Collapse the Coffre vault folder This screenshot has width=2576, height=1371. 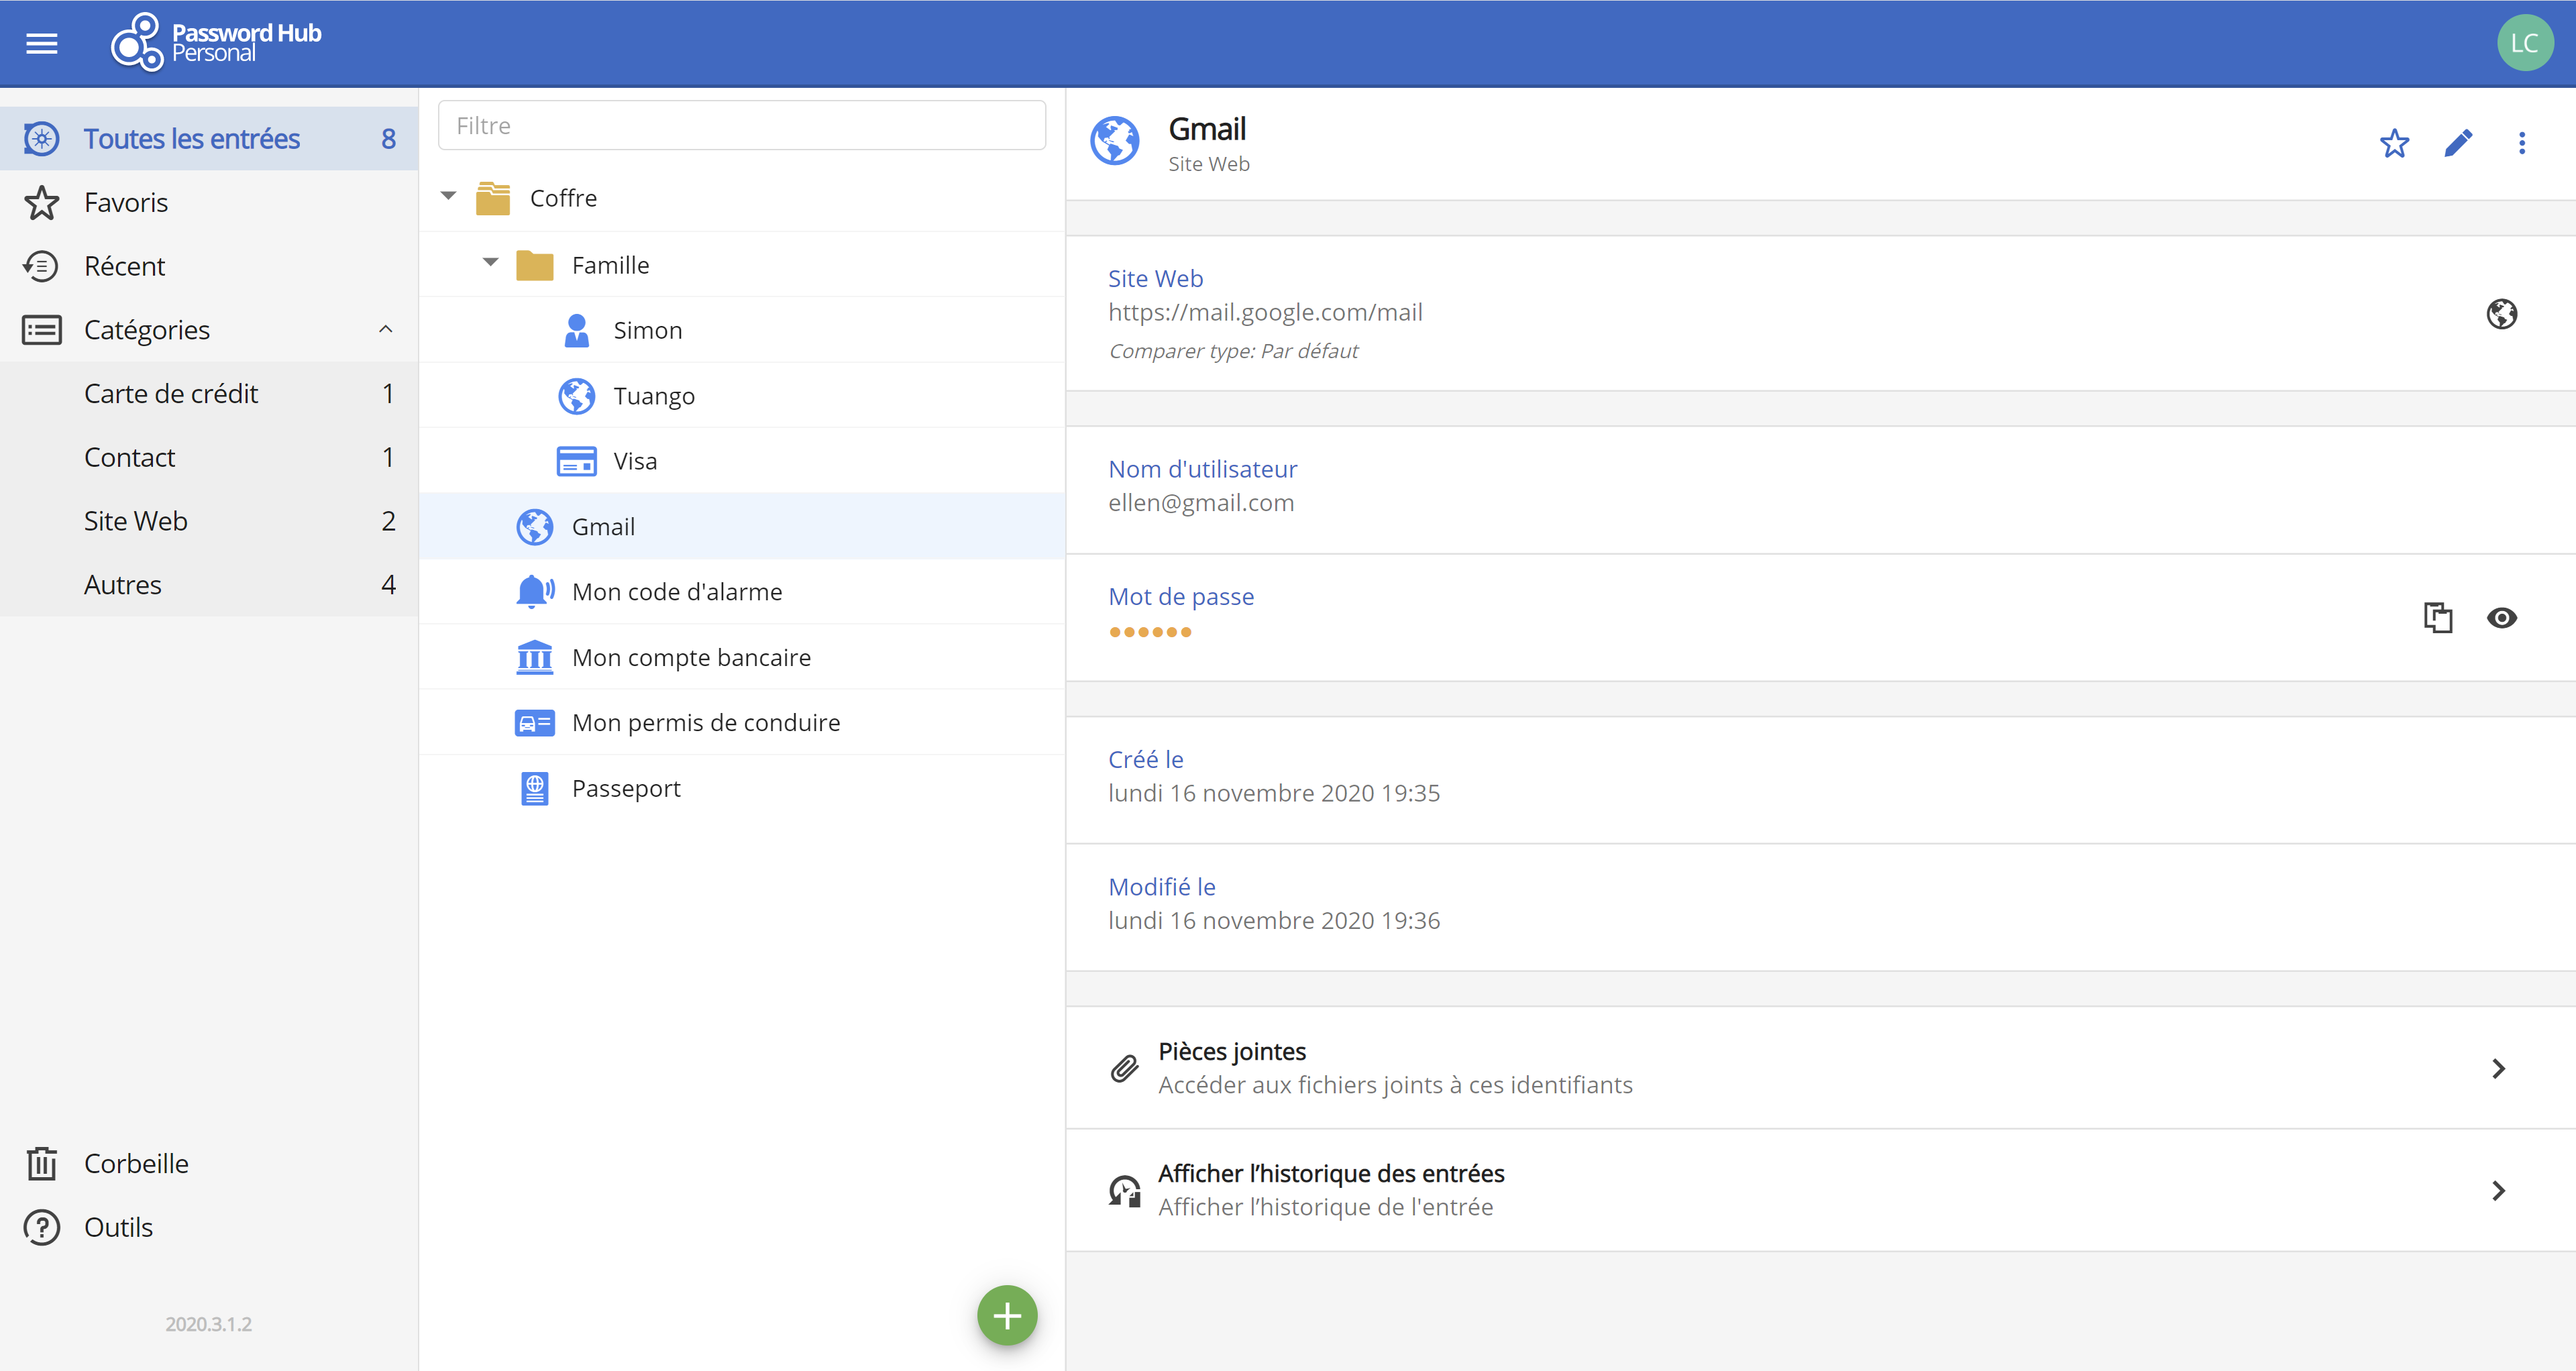point(449,197)
